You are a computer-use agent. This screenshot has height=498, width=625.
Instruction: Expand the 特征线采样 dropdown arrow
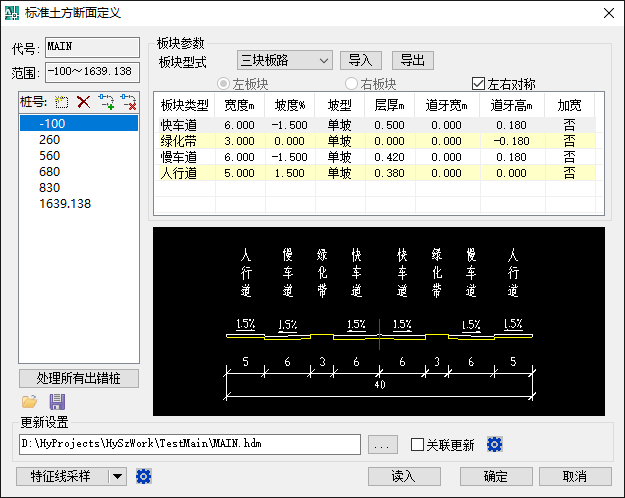[117, 476]
